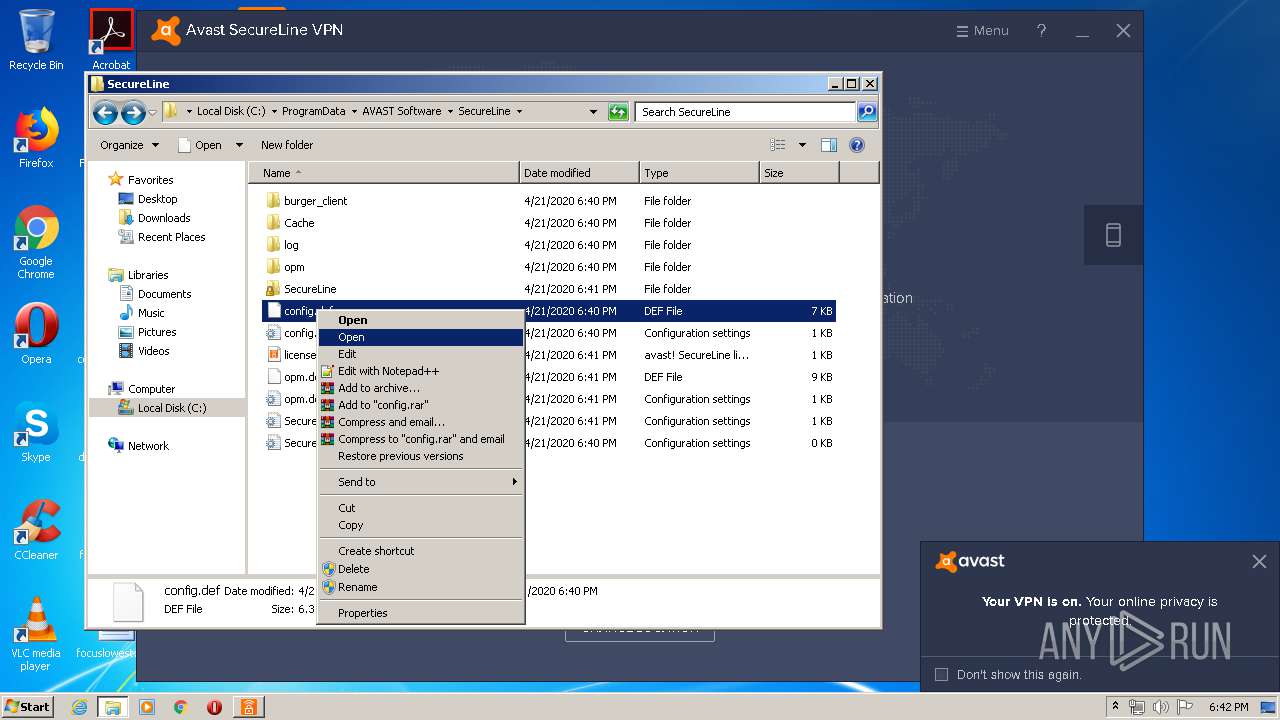Select Network in navigation pane
The height and width of the screenshot is (720, 1280).
coord(148,446)
